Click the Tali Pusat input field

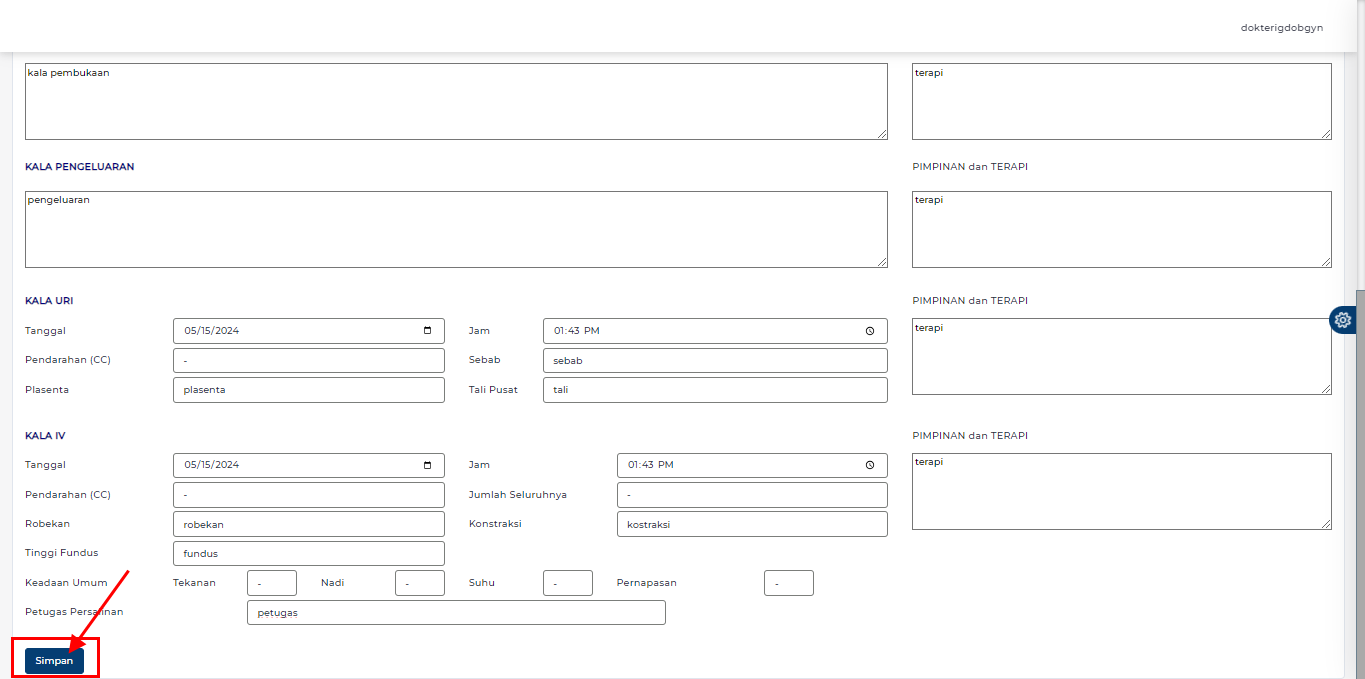pyautogui.click(x=714, y=389)
